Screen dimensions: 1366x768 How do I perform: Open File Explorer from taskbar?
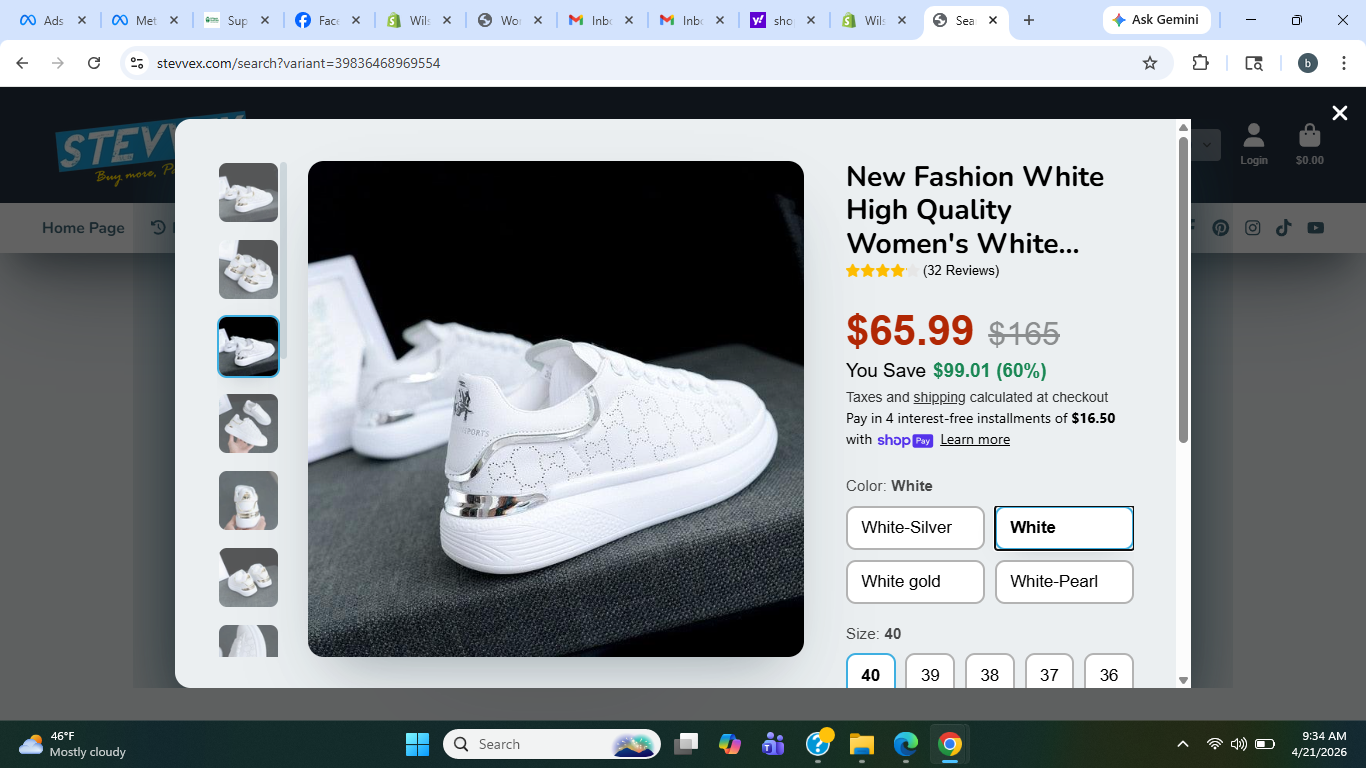(x=861, y=744)
